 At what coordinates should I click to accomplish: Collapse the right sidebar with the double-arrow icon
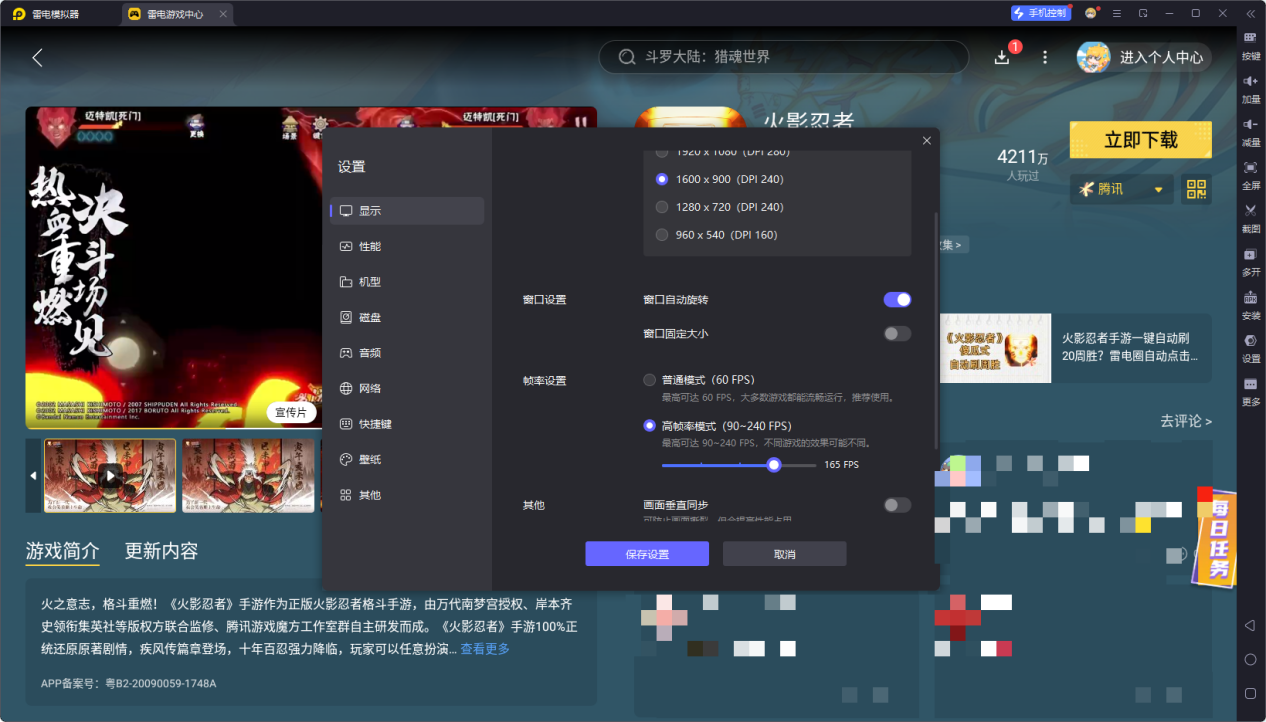pyautogui.click(x=1250, y=14)
